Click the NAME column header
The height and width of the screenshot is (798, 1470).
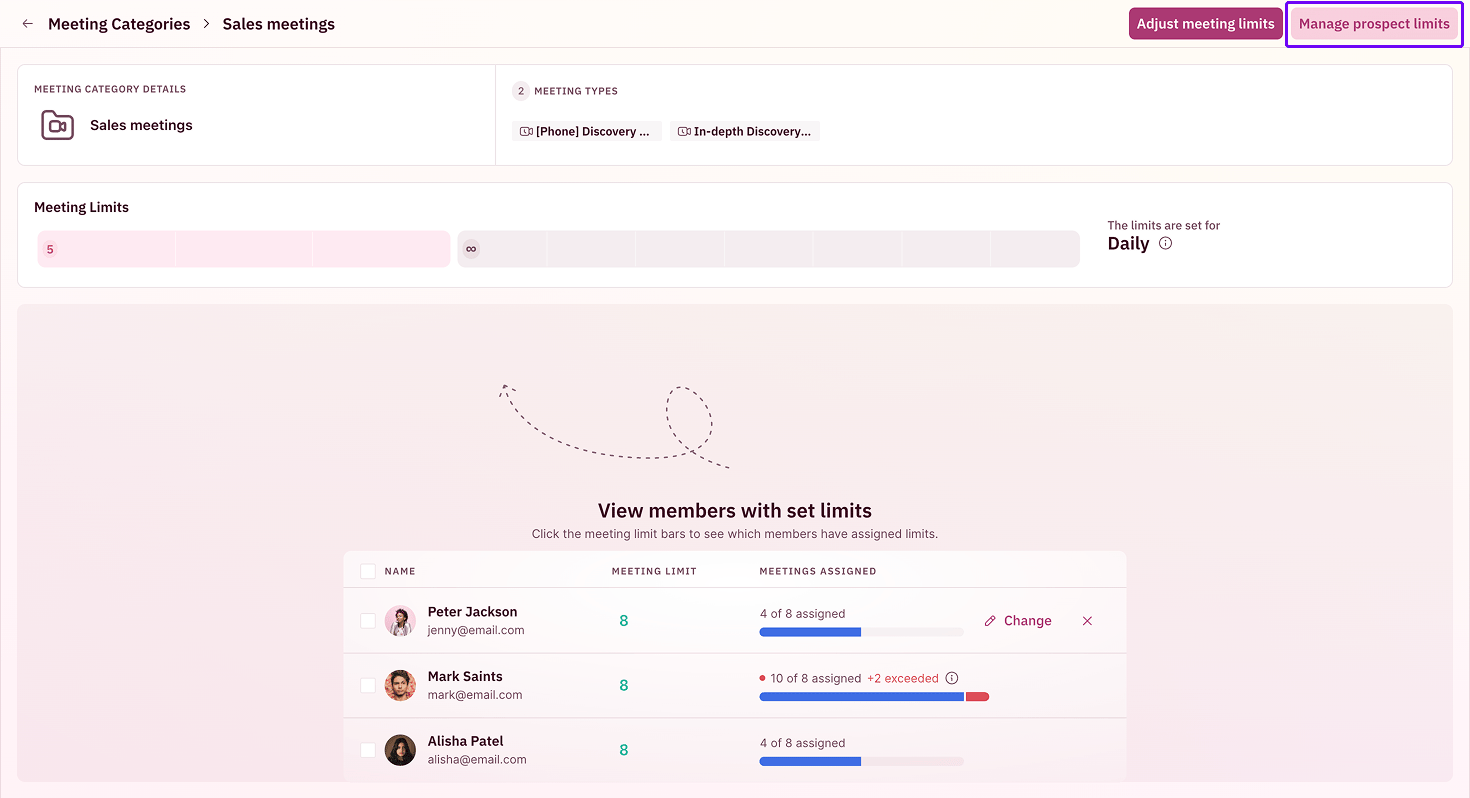400,571
